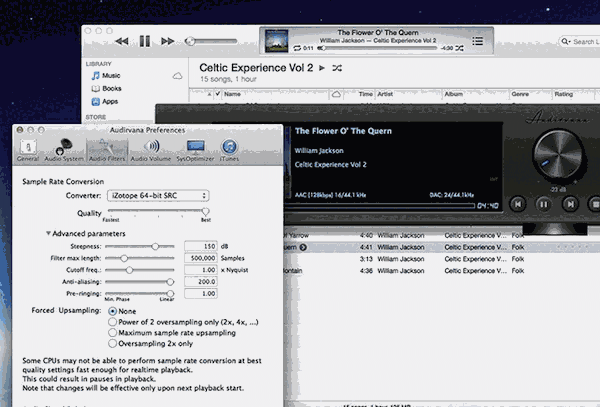Click checkmark column header in iTunes
The width and height of the screenshot is (600, 407).
218,94
